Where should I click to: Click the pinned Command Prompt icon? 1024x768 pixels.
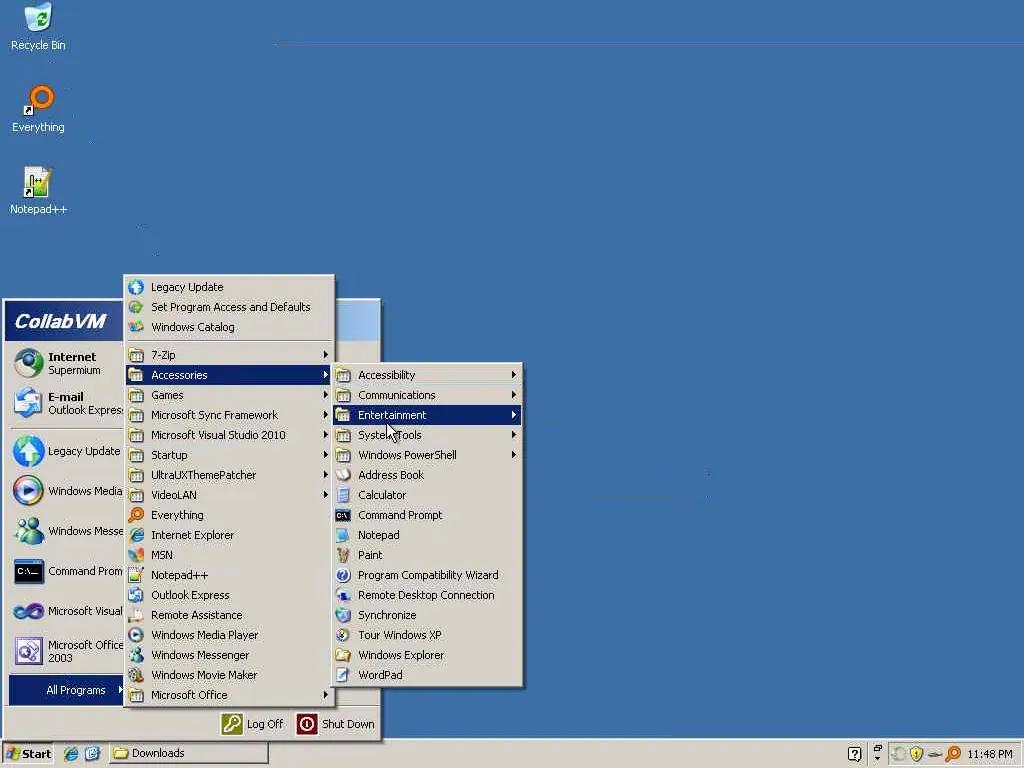[29, 571]
